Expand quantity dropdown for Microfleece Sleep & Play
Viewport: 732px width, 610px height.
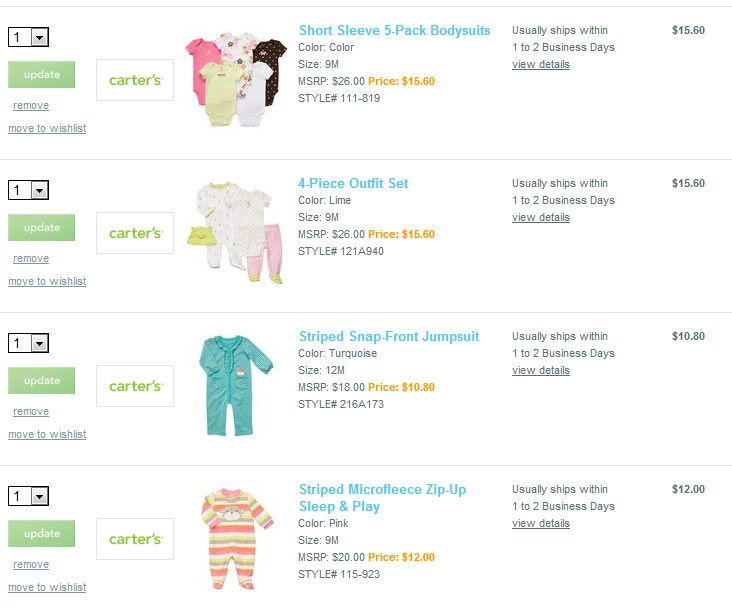[39, 496]
